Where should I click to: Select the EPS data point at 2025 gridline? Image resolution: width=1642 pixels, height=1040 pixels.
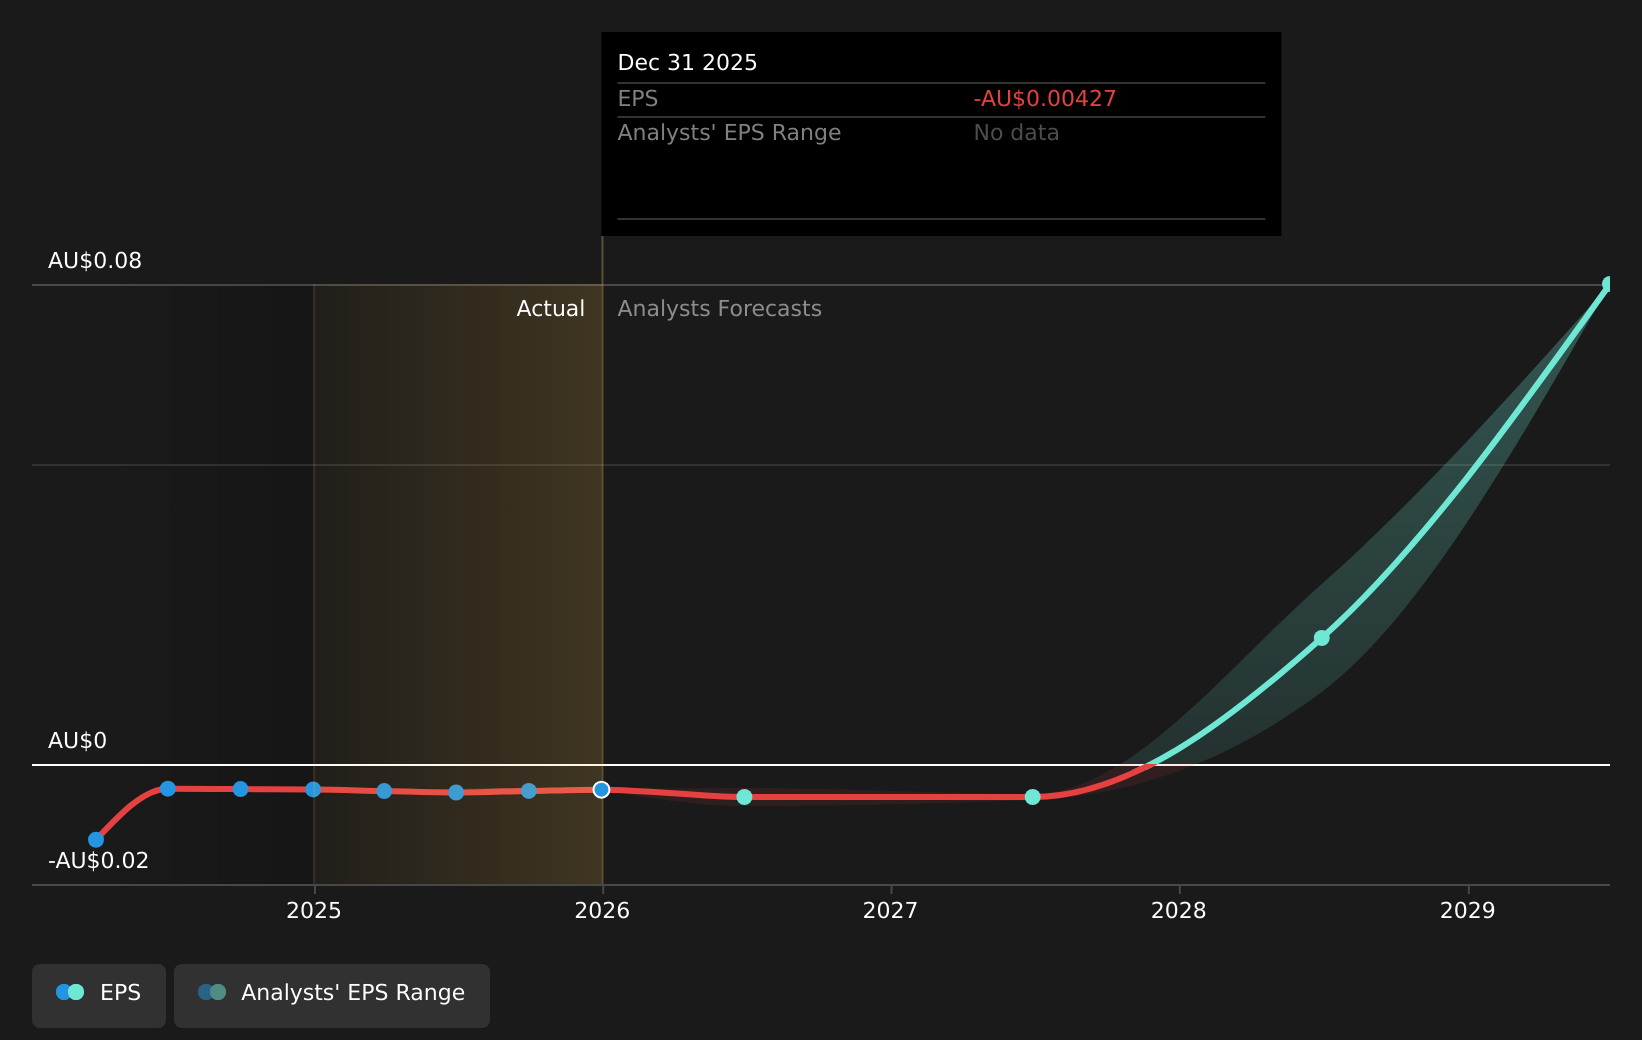[x=313, y=790]
